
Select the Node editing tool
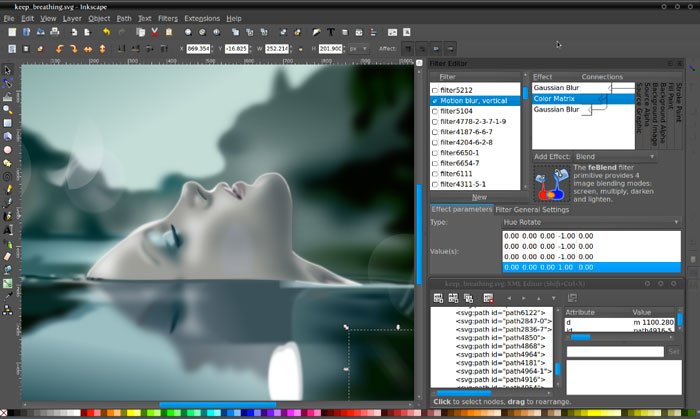click(x=8, y=83)
